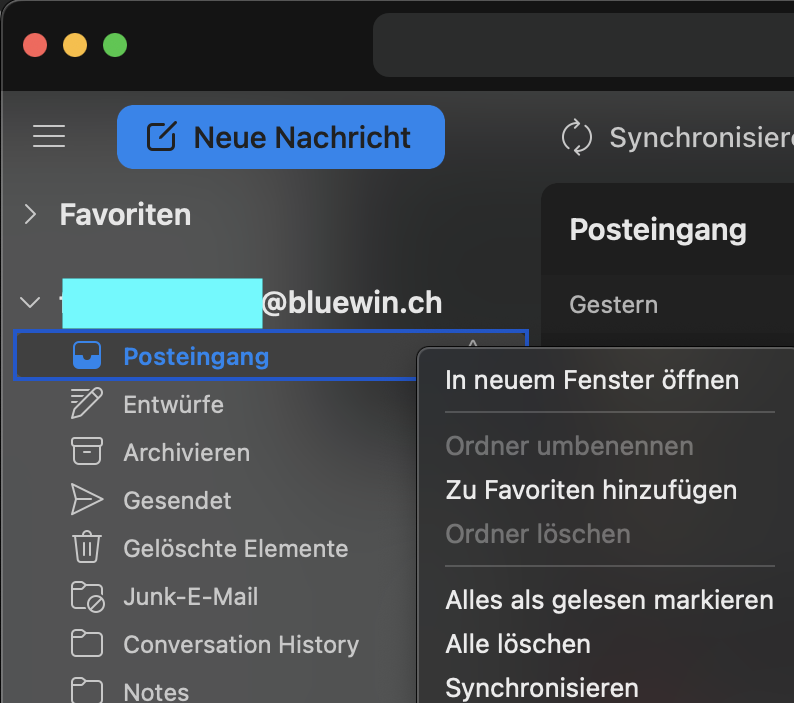
Task: Toggle the hamburger sidebar menu icon
Action: [49, 136]
